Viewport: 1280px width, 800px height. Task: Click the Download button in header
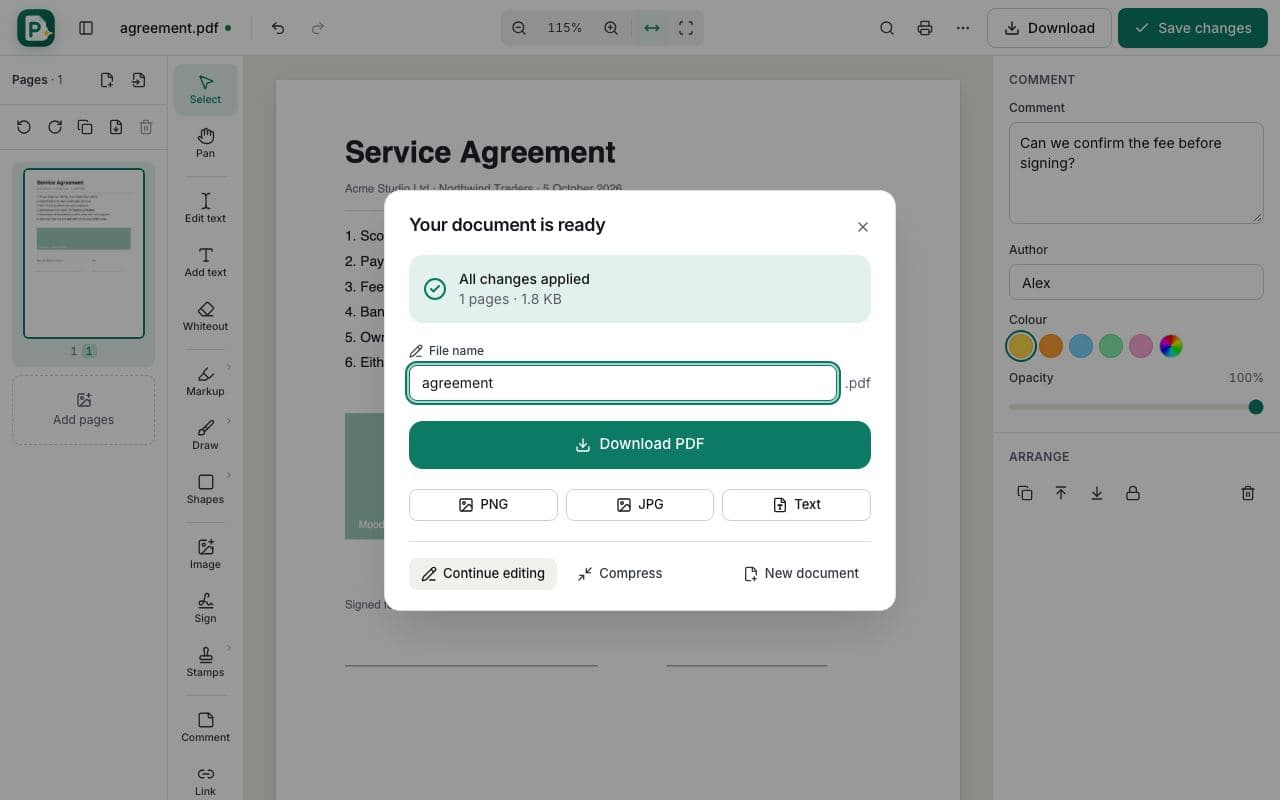pyautogui.click(x=1049, y=28)
